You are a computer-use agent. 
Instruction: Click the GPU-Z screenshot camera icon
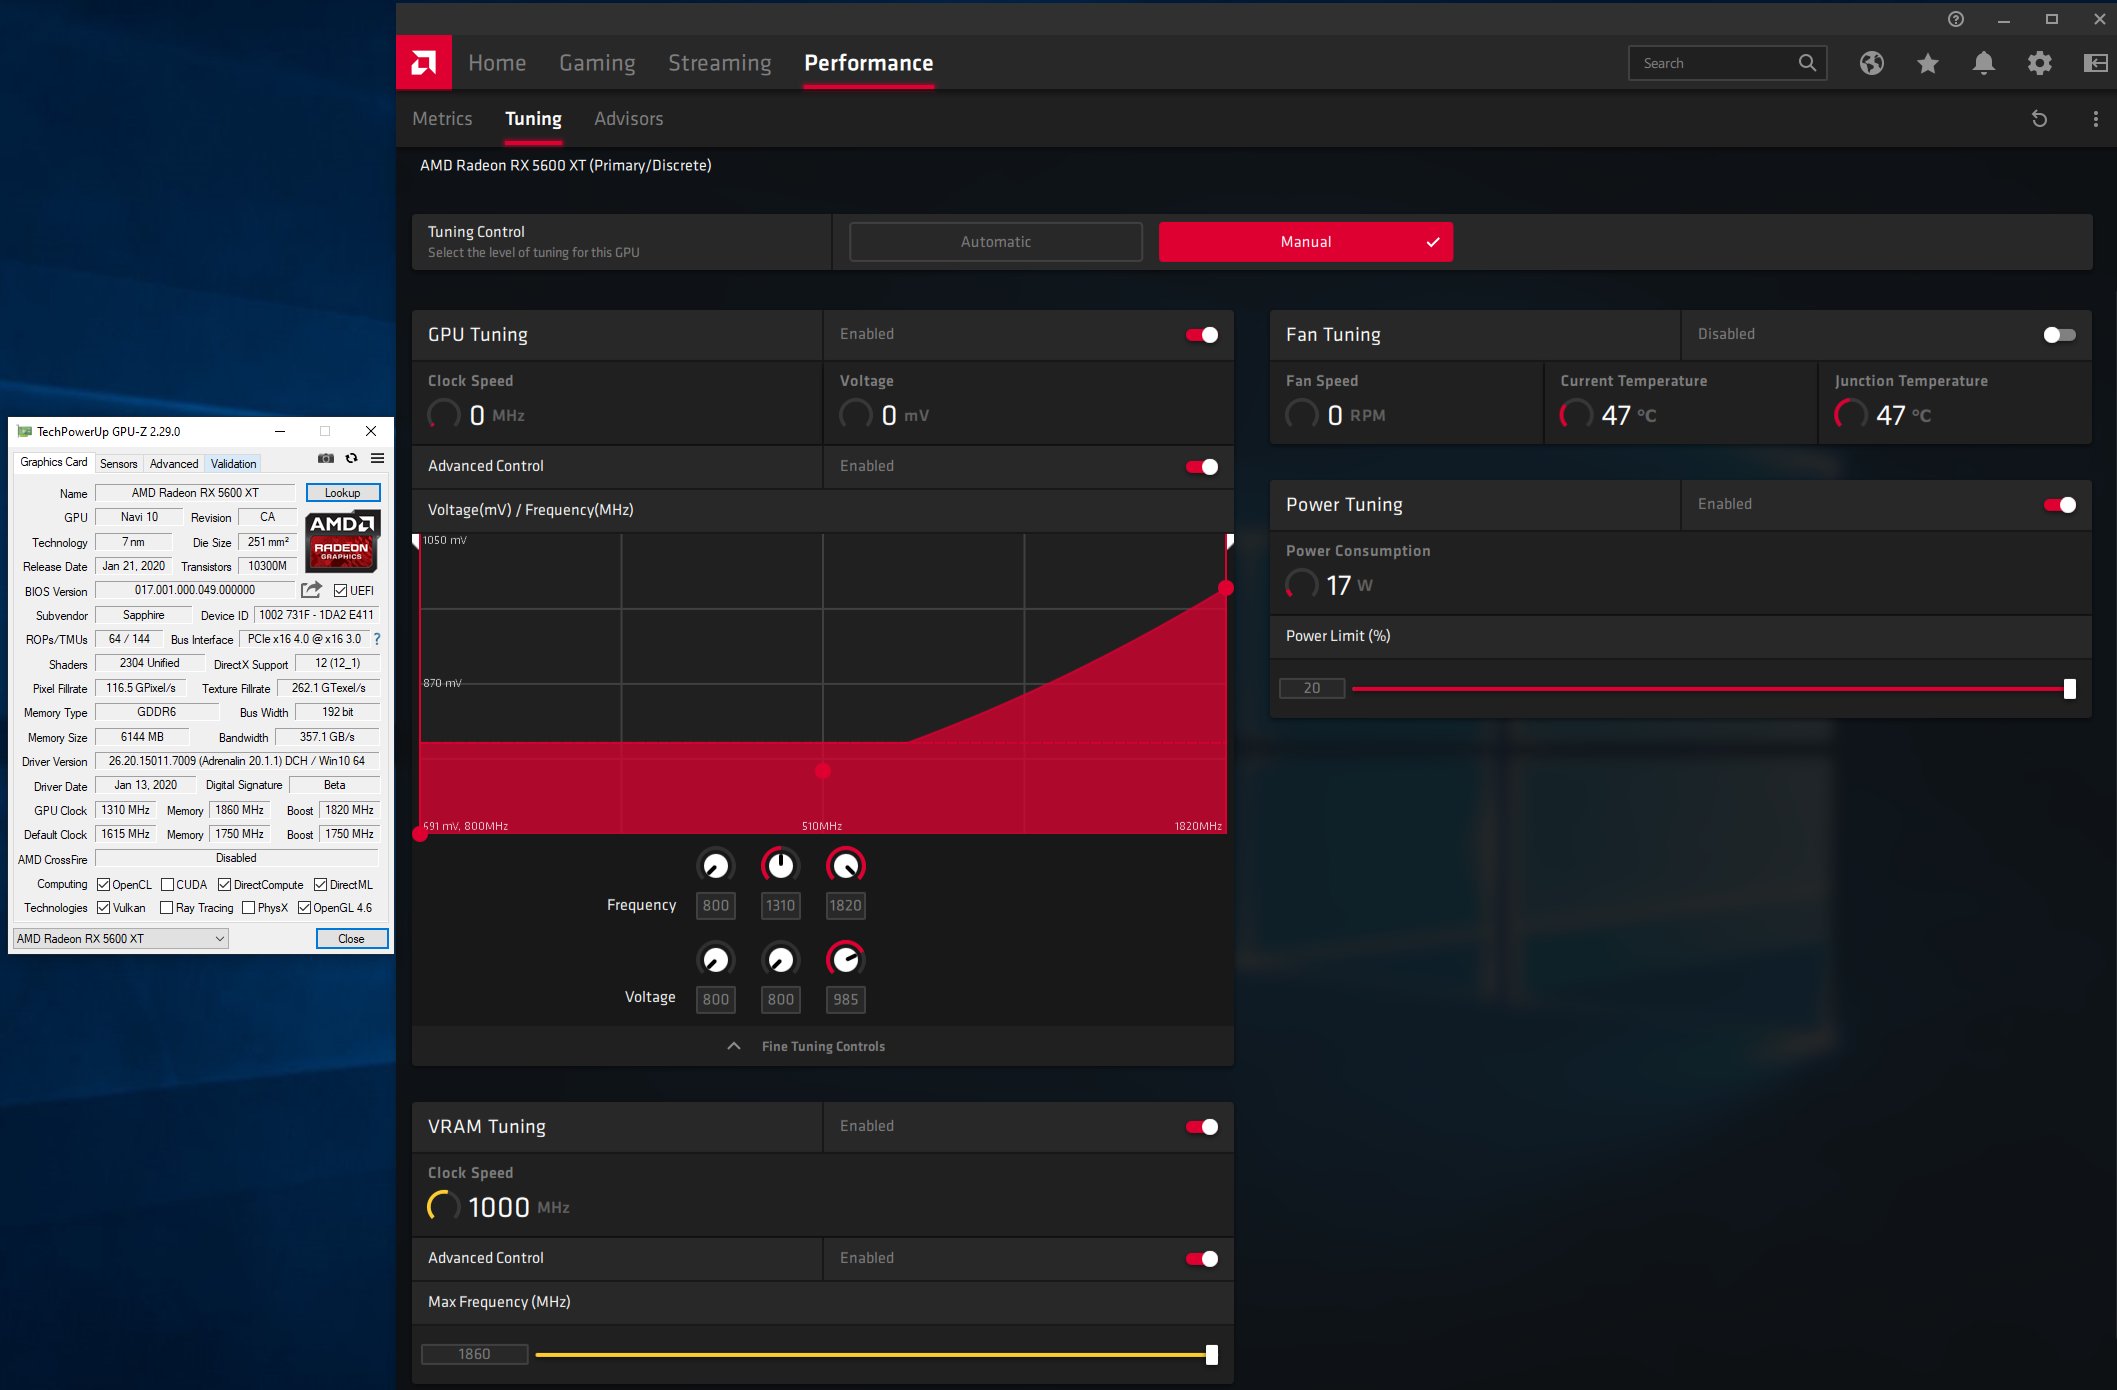click(x=326, y=458)
